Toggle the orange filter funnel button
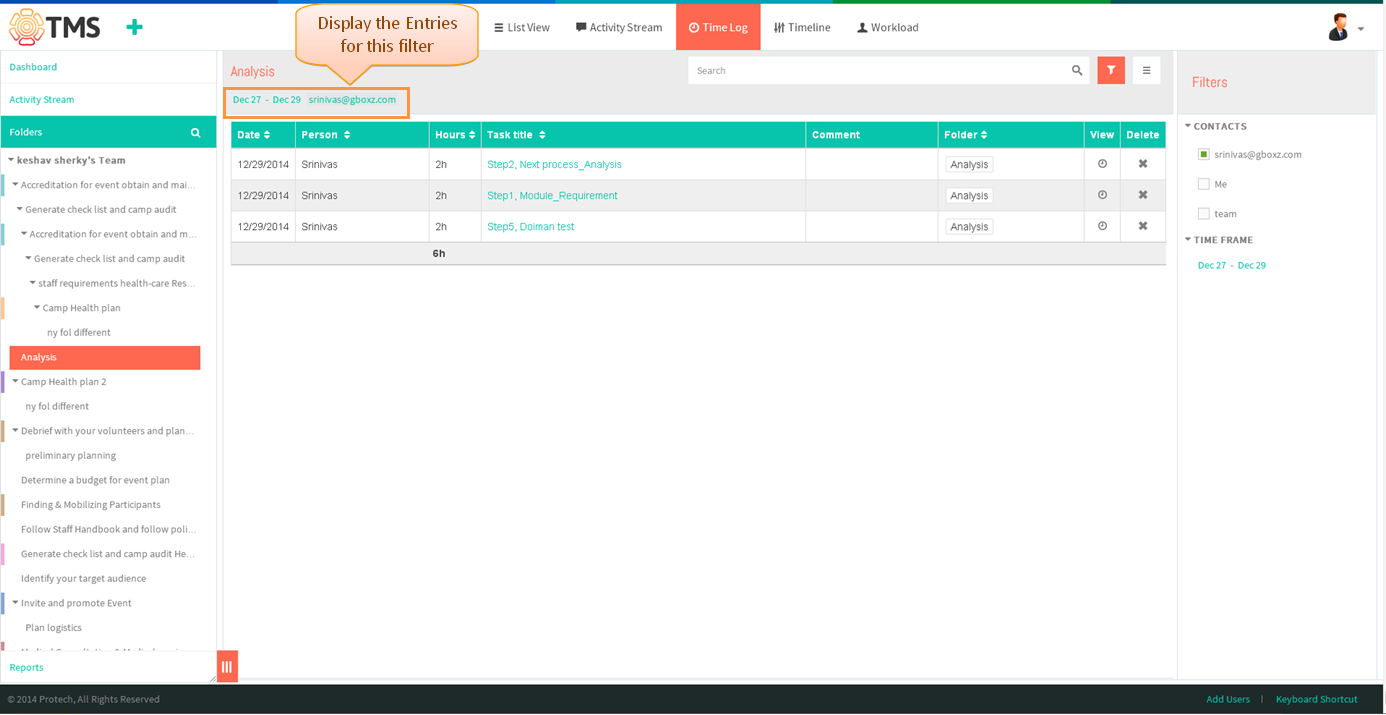Viewport: 1386px width, 715px height. pos(1111,70)
